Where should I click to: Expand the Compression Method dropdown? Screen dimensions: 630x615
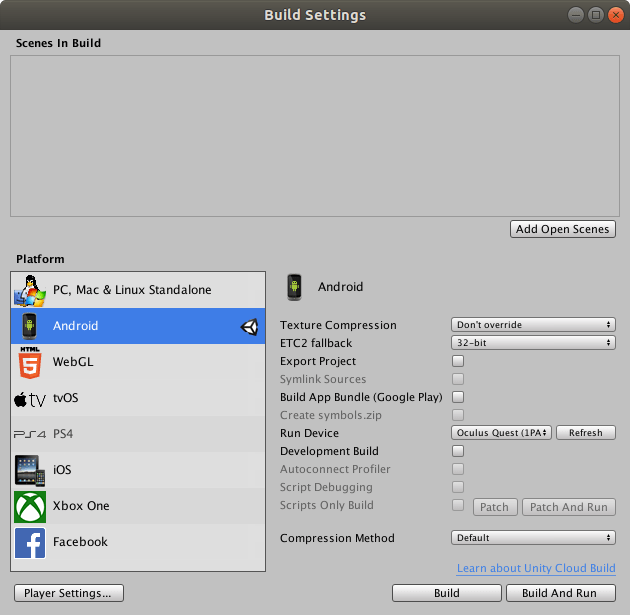pyautogui.click(x=533, y=538)
